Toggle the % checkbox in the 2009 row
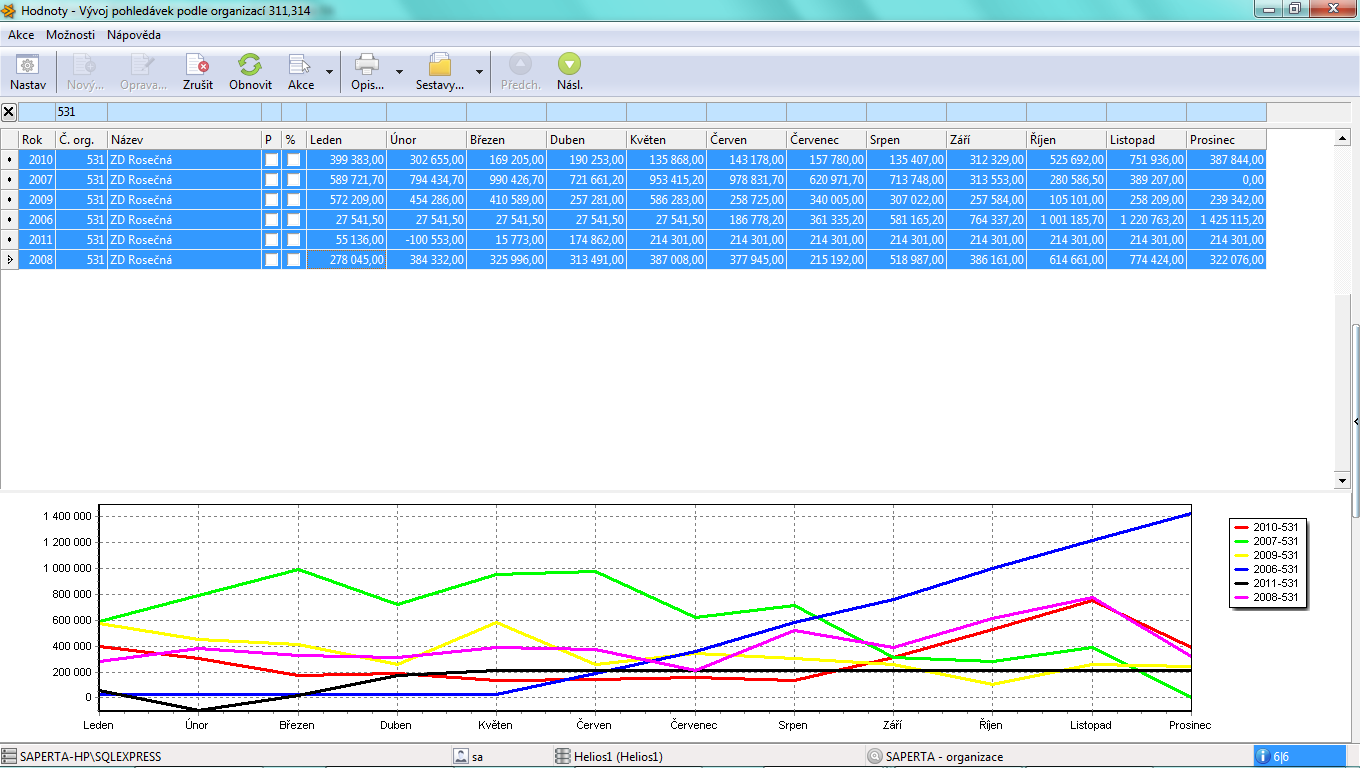This screenshot has width=1360, height=768. [x=294, y=199]
